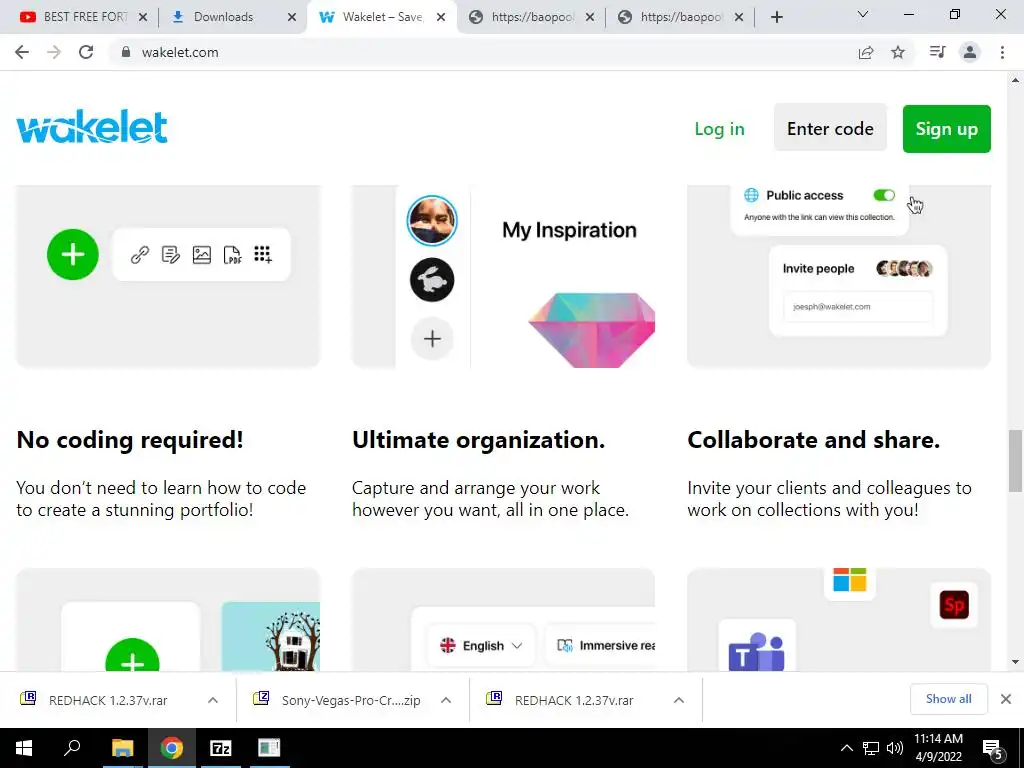
Task: Select the note icon in the add toolbar
Action: 170,255
